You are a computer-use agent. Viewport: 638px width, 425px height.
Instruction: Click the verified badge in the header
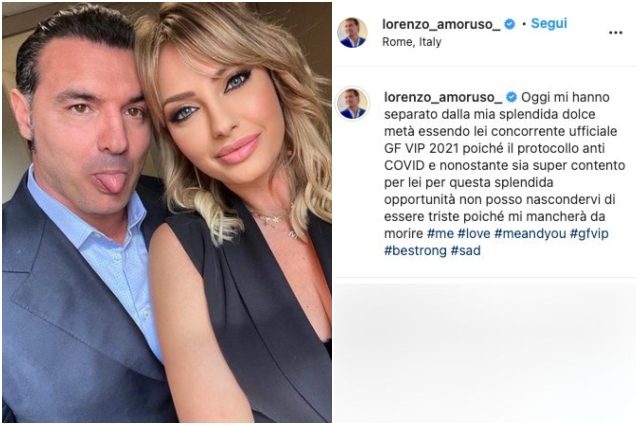509,24
